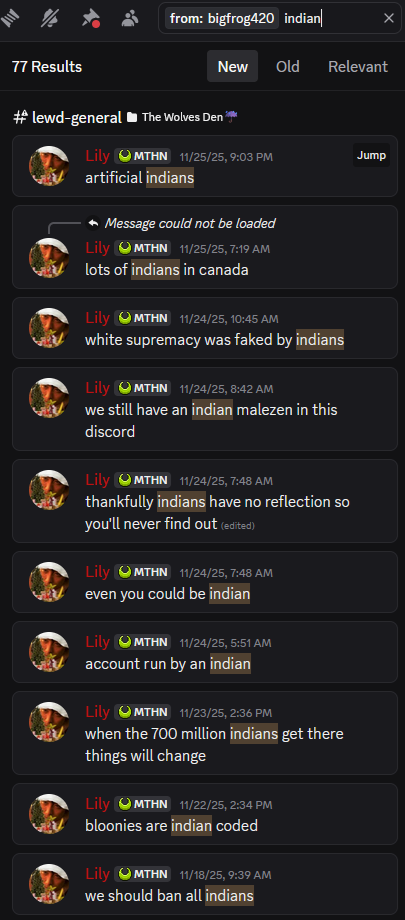Image resolution: width=405 pixels, height=920 pixels.
Task: Open avatar on 'even you could be indian' message
Action: tap(49, 582)
